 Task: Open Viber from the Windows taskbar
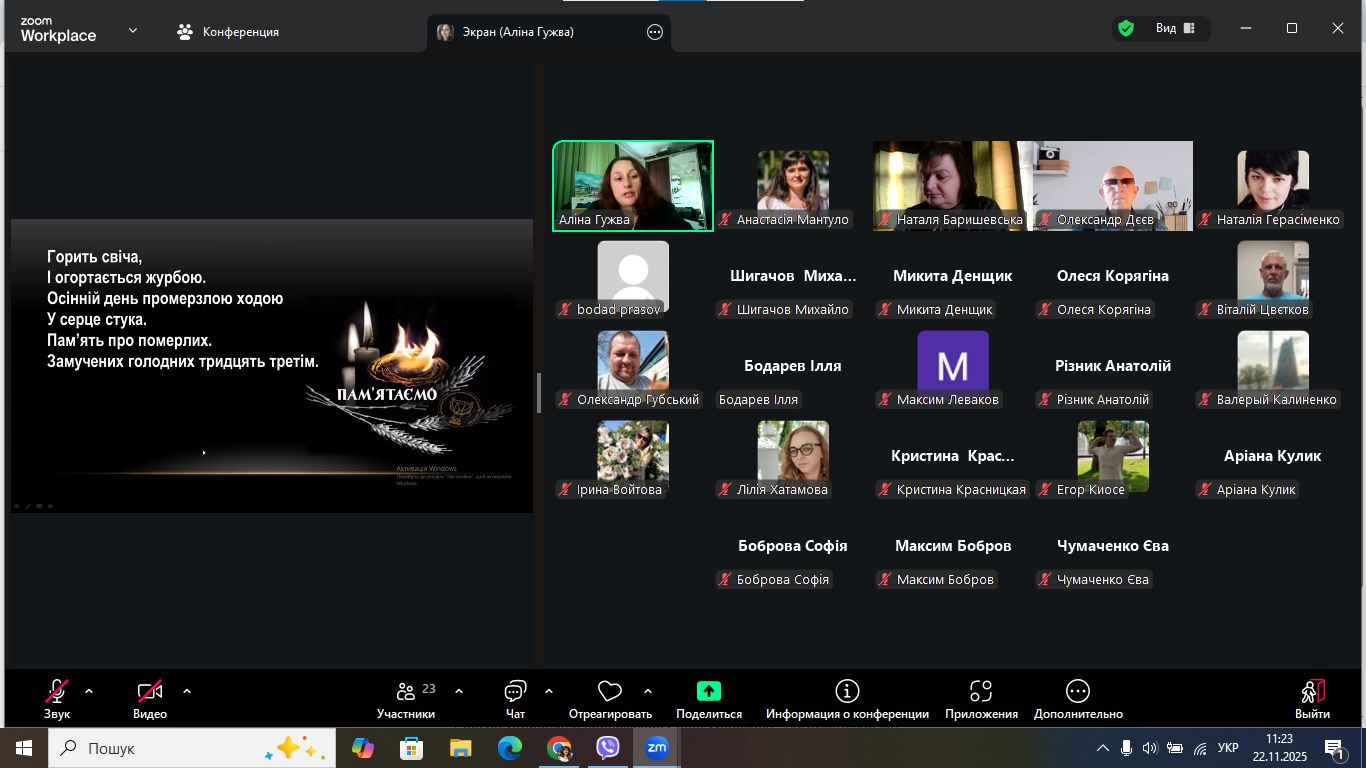click(x=608, y=748)
